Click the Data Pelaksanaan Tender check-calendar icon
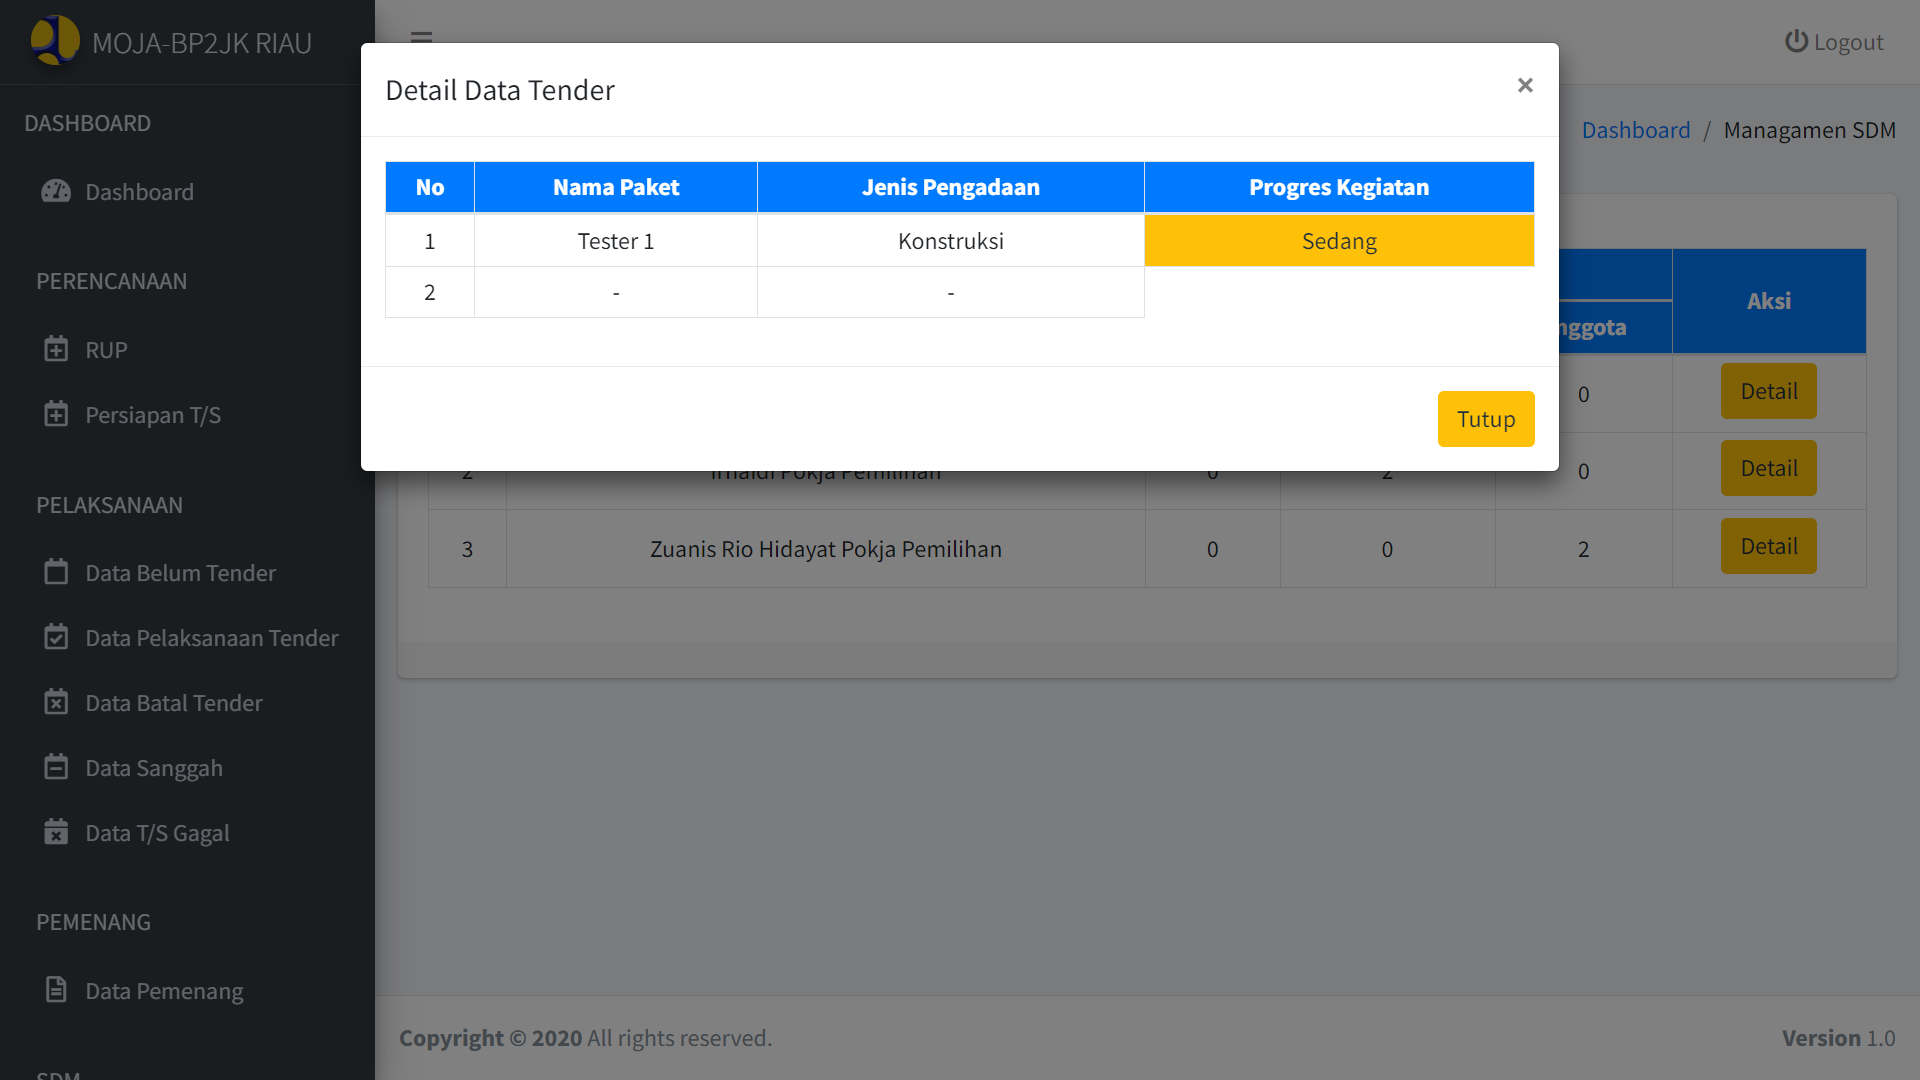 coord(56,637)
